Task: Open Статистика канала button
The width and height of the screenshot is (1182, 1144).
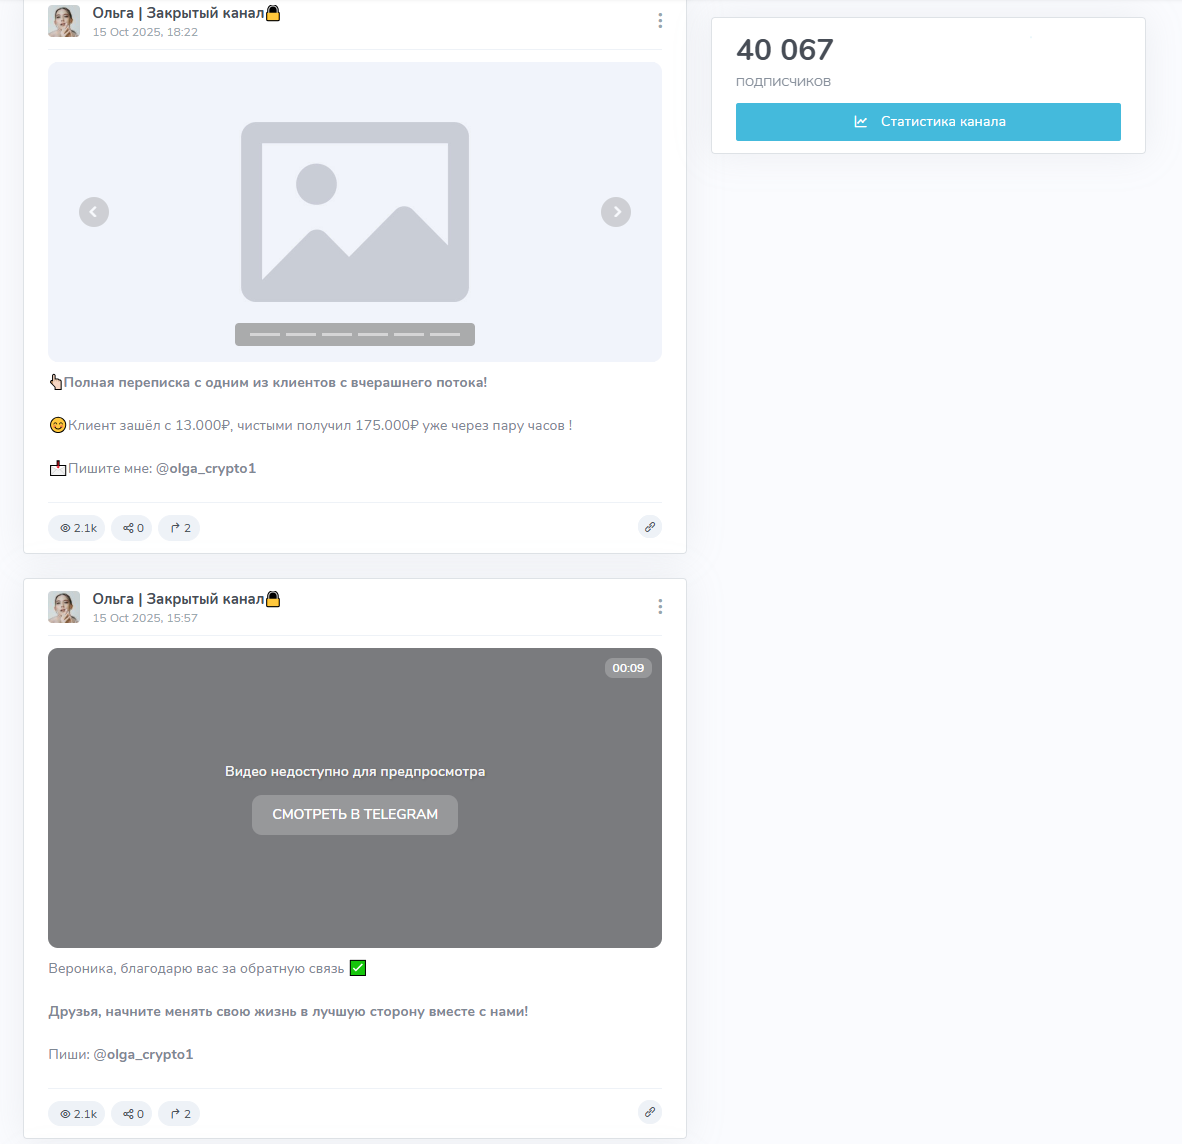Action: click(928, 122)
